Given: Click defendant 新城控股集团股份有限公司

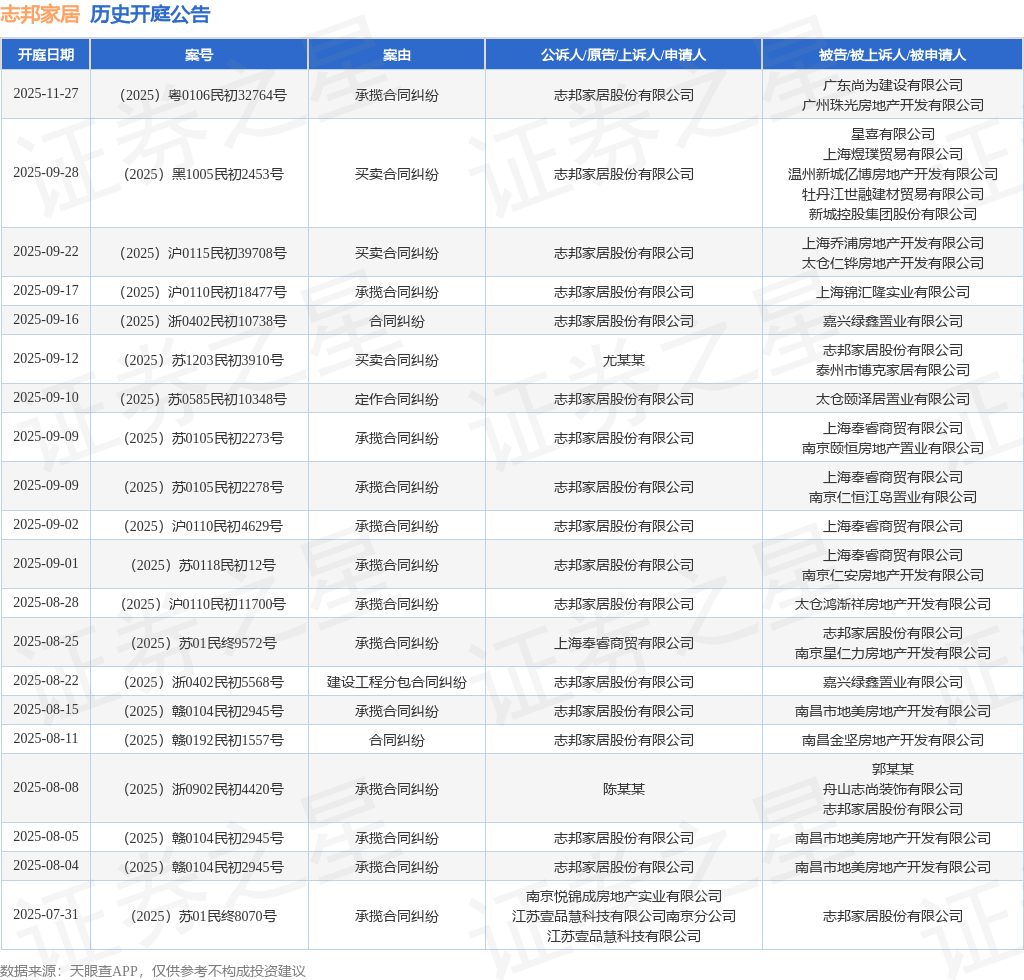Looking at the screenshot, I should [893, 214].
